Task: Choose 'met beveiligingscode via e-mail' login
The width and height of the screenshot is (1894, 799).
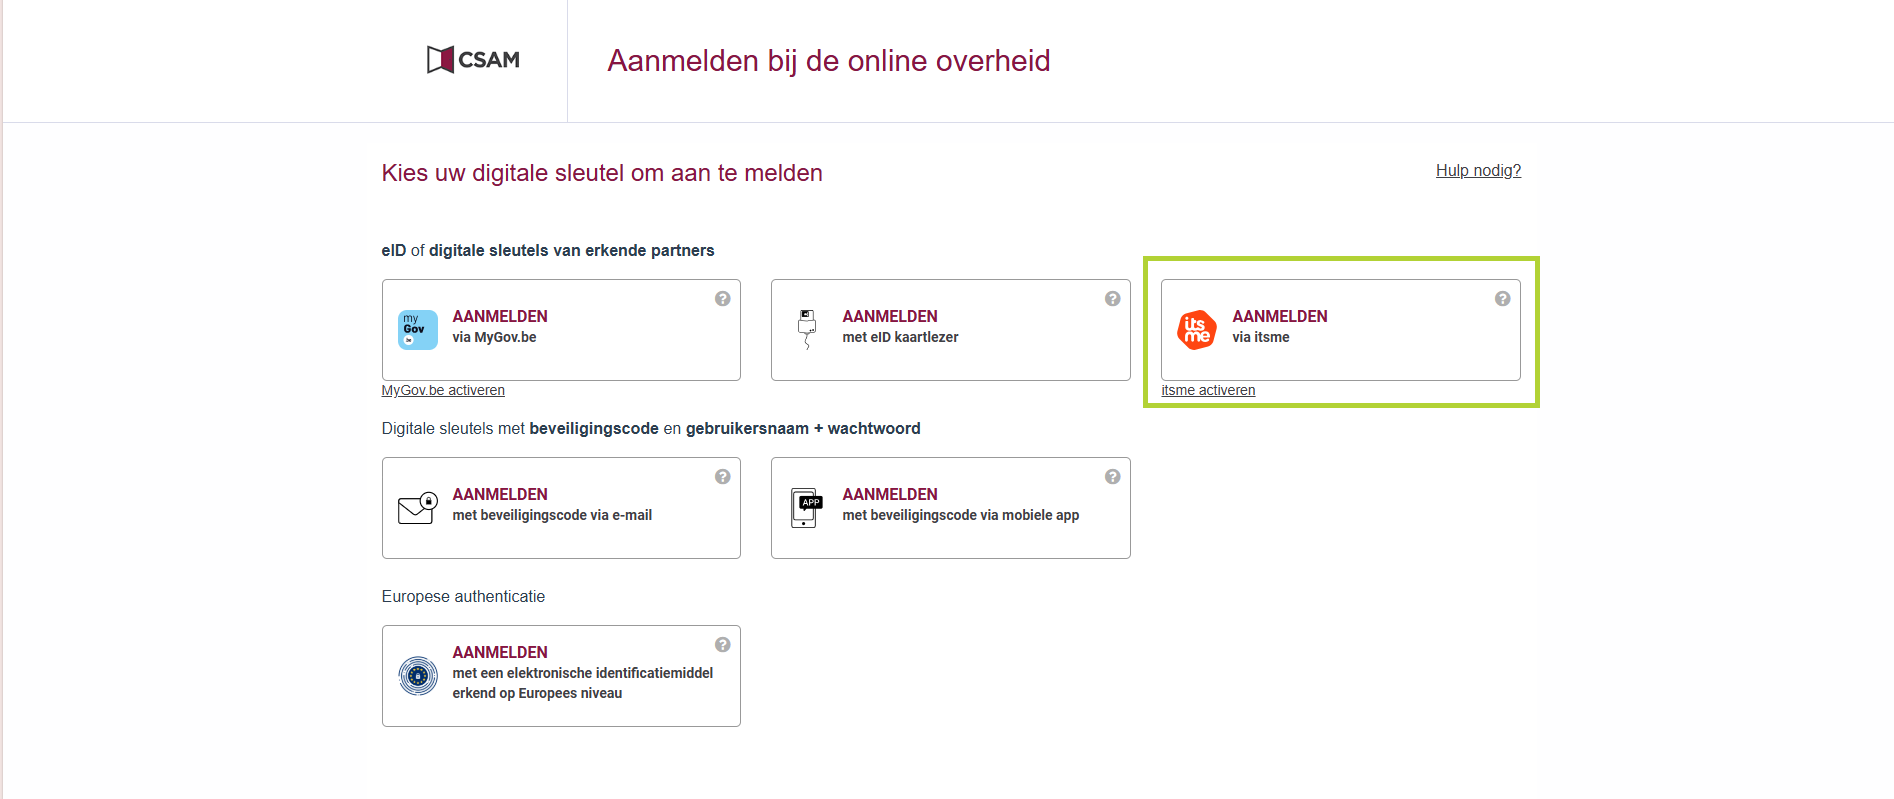Action: pos(551,515)
